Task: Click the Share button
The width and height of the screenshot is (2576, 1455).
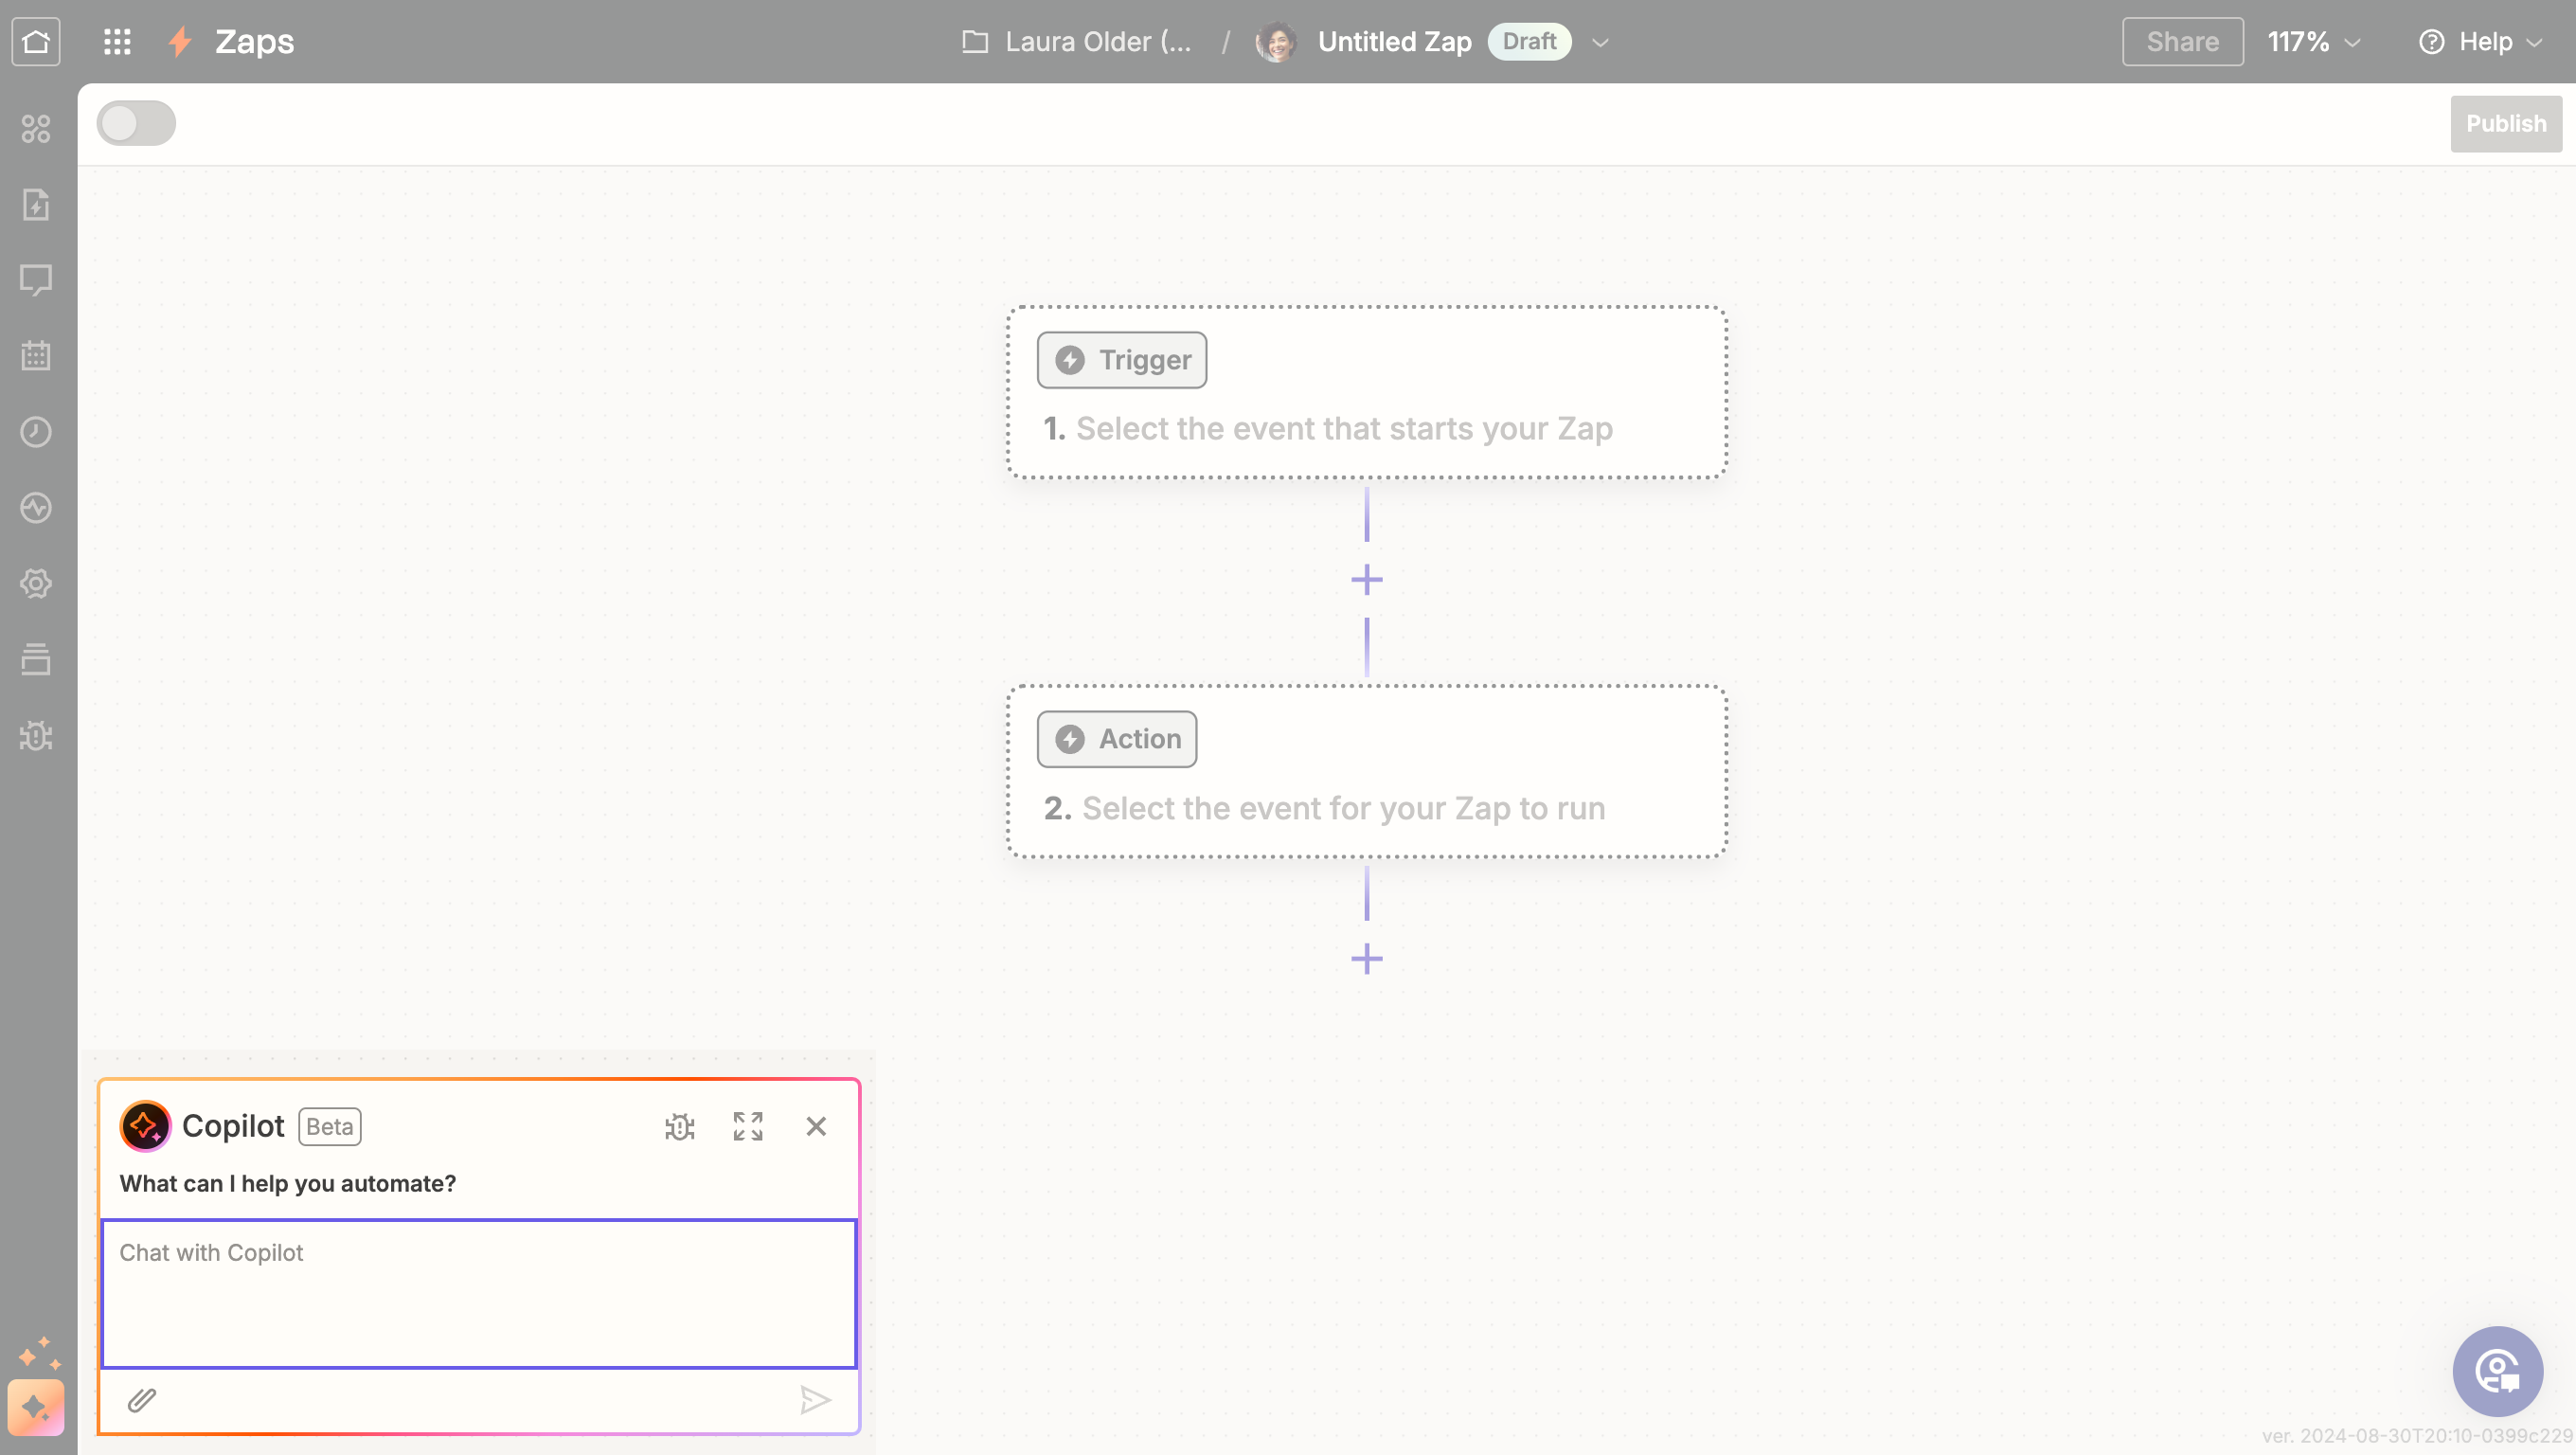Action: point(2182,41)
